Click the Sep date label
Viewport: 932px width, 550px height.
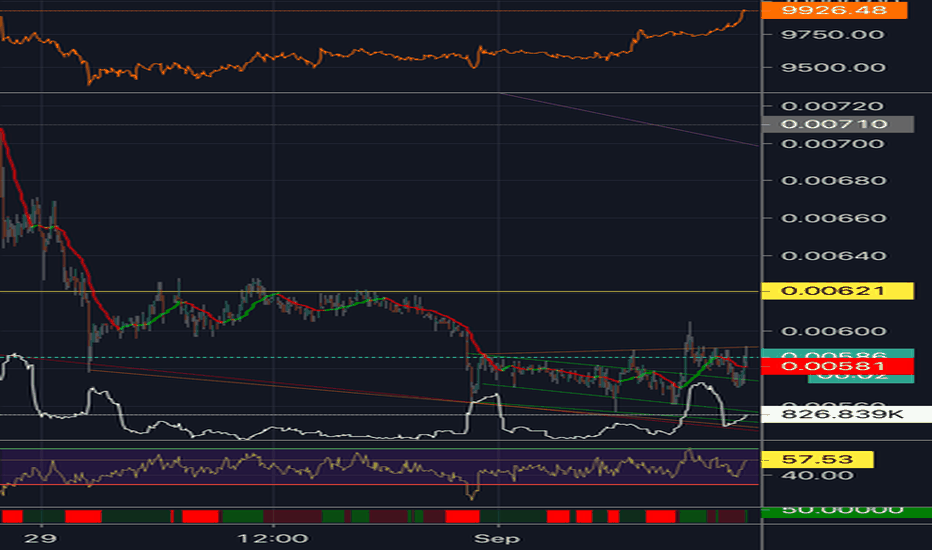(496, 539)
